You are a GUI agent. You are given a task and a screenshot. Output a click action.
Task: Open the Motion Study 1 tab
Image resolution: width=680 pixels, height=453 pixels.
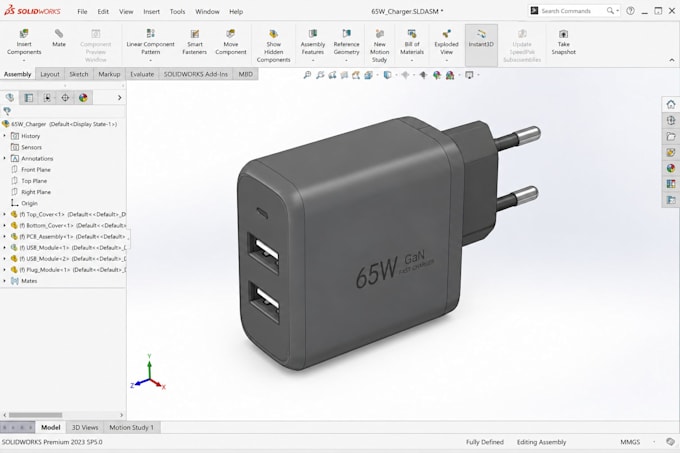[x=131, y=427]
